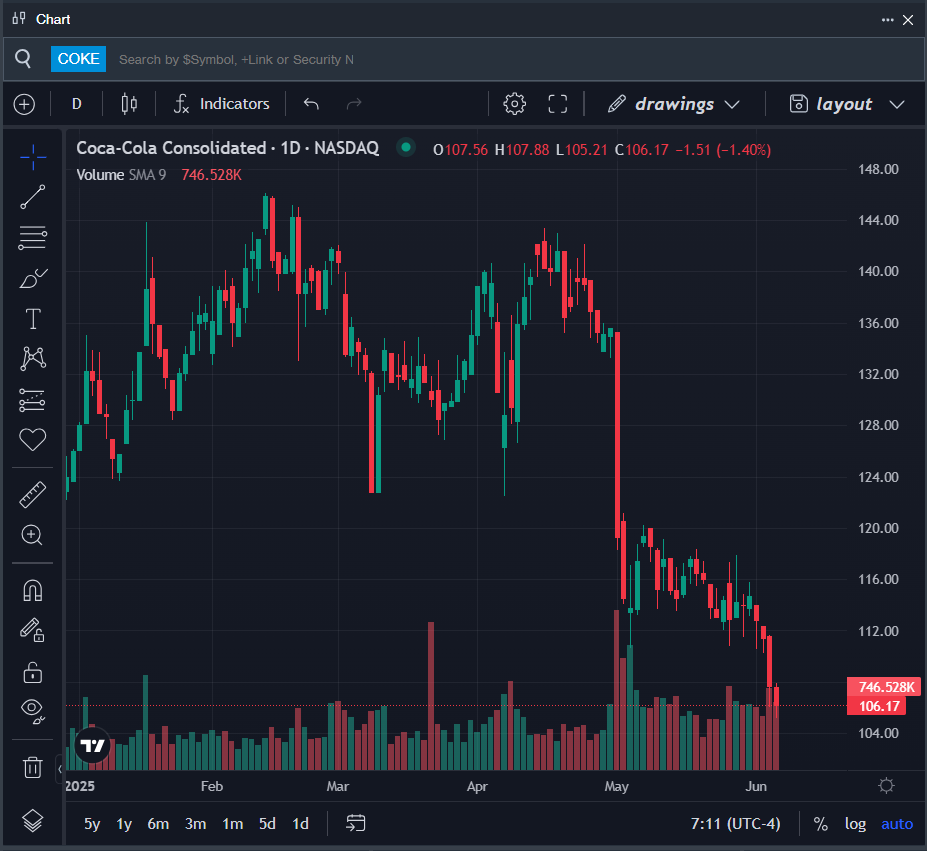The image size is (927, 851).
Task: Select the brush drawing tool
Action: click(33, 279)
